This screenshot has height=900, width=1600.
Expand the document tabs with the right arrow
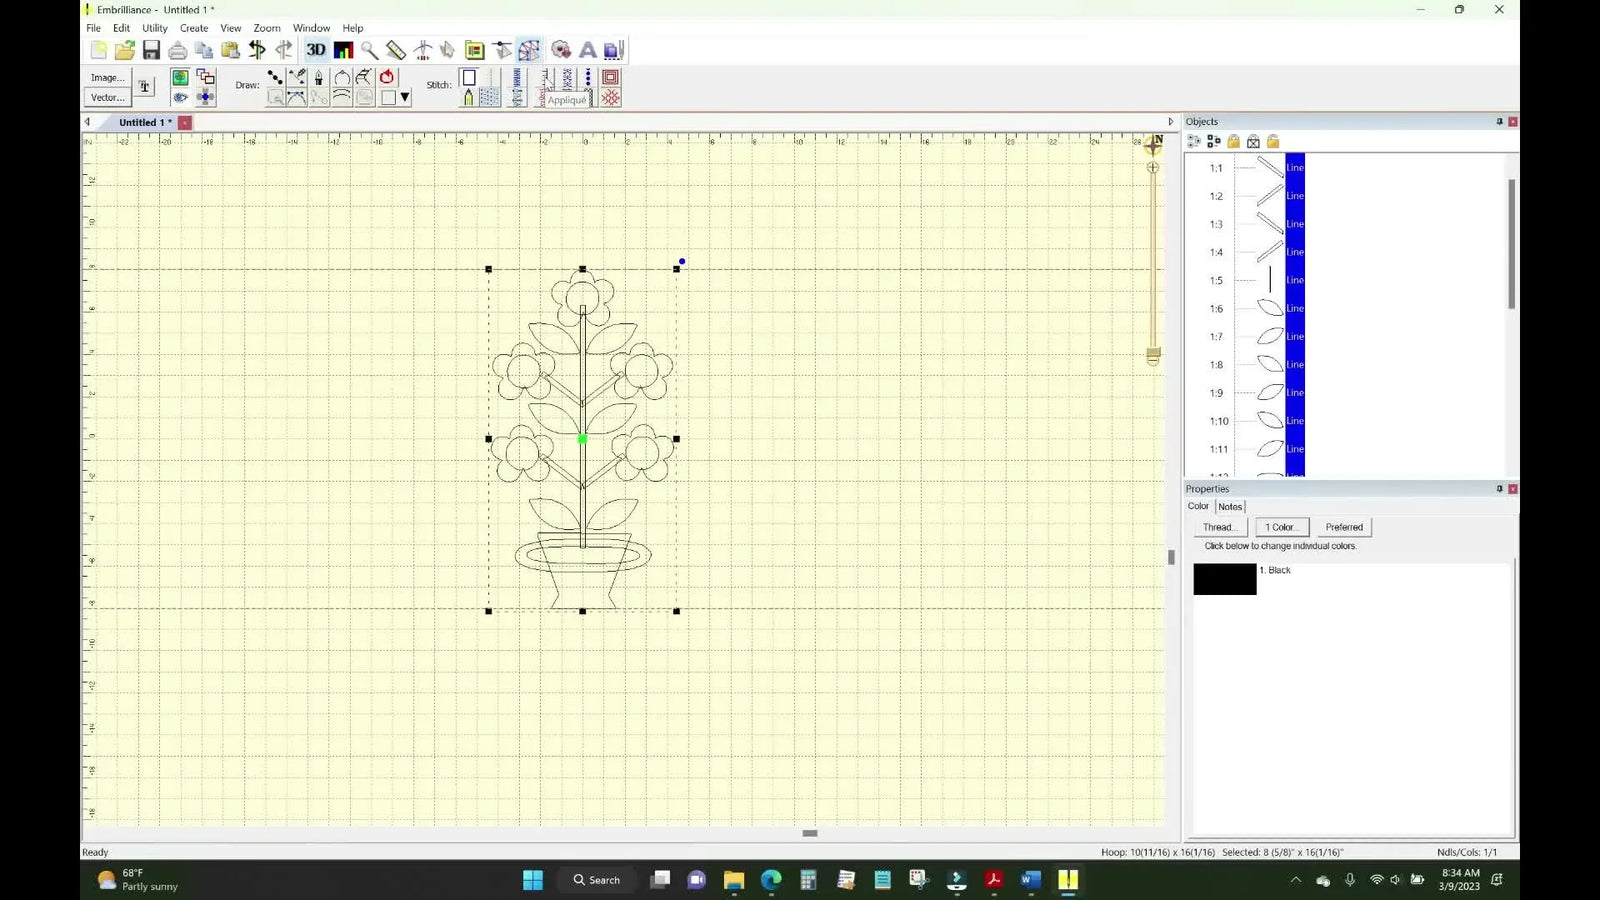pyautogui.click(x=1171, y=121)
